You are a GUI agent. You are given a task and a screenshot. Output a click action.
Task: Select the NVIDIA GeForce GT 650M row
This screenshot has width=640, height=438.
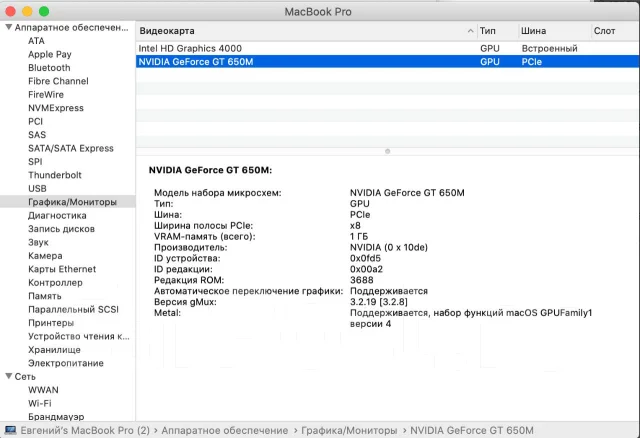[x=387, y=62]
